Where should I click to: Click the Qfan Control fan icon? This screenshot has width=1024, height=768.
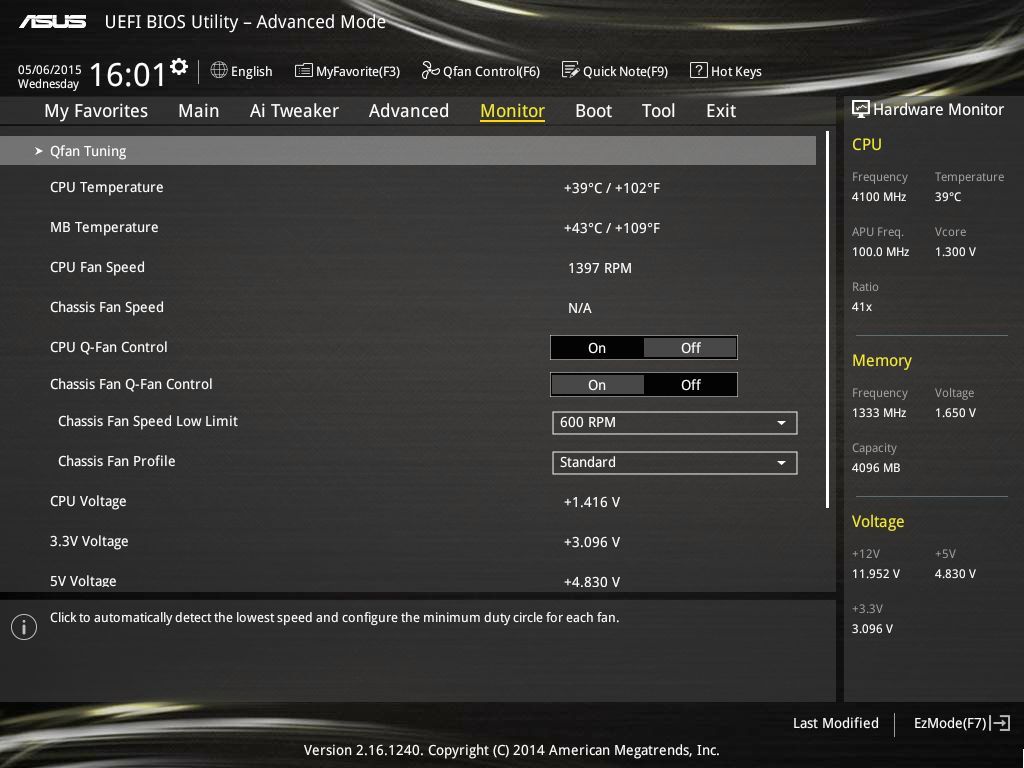click(430, 71)
